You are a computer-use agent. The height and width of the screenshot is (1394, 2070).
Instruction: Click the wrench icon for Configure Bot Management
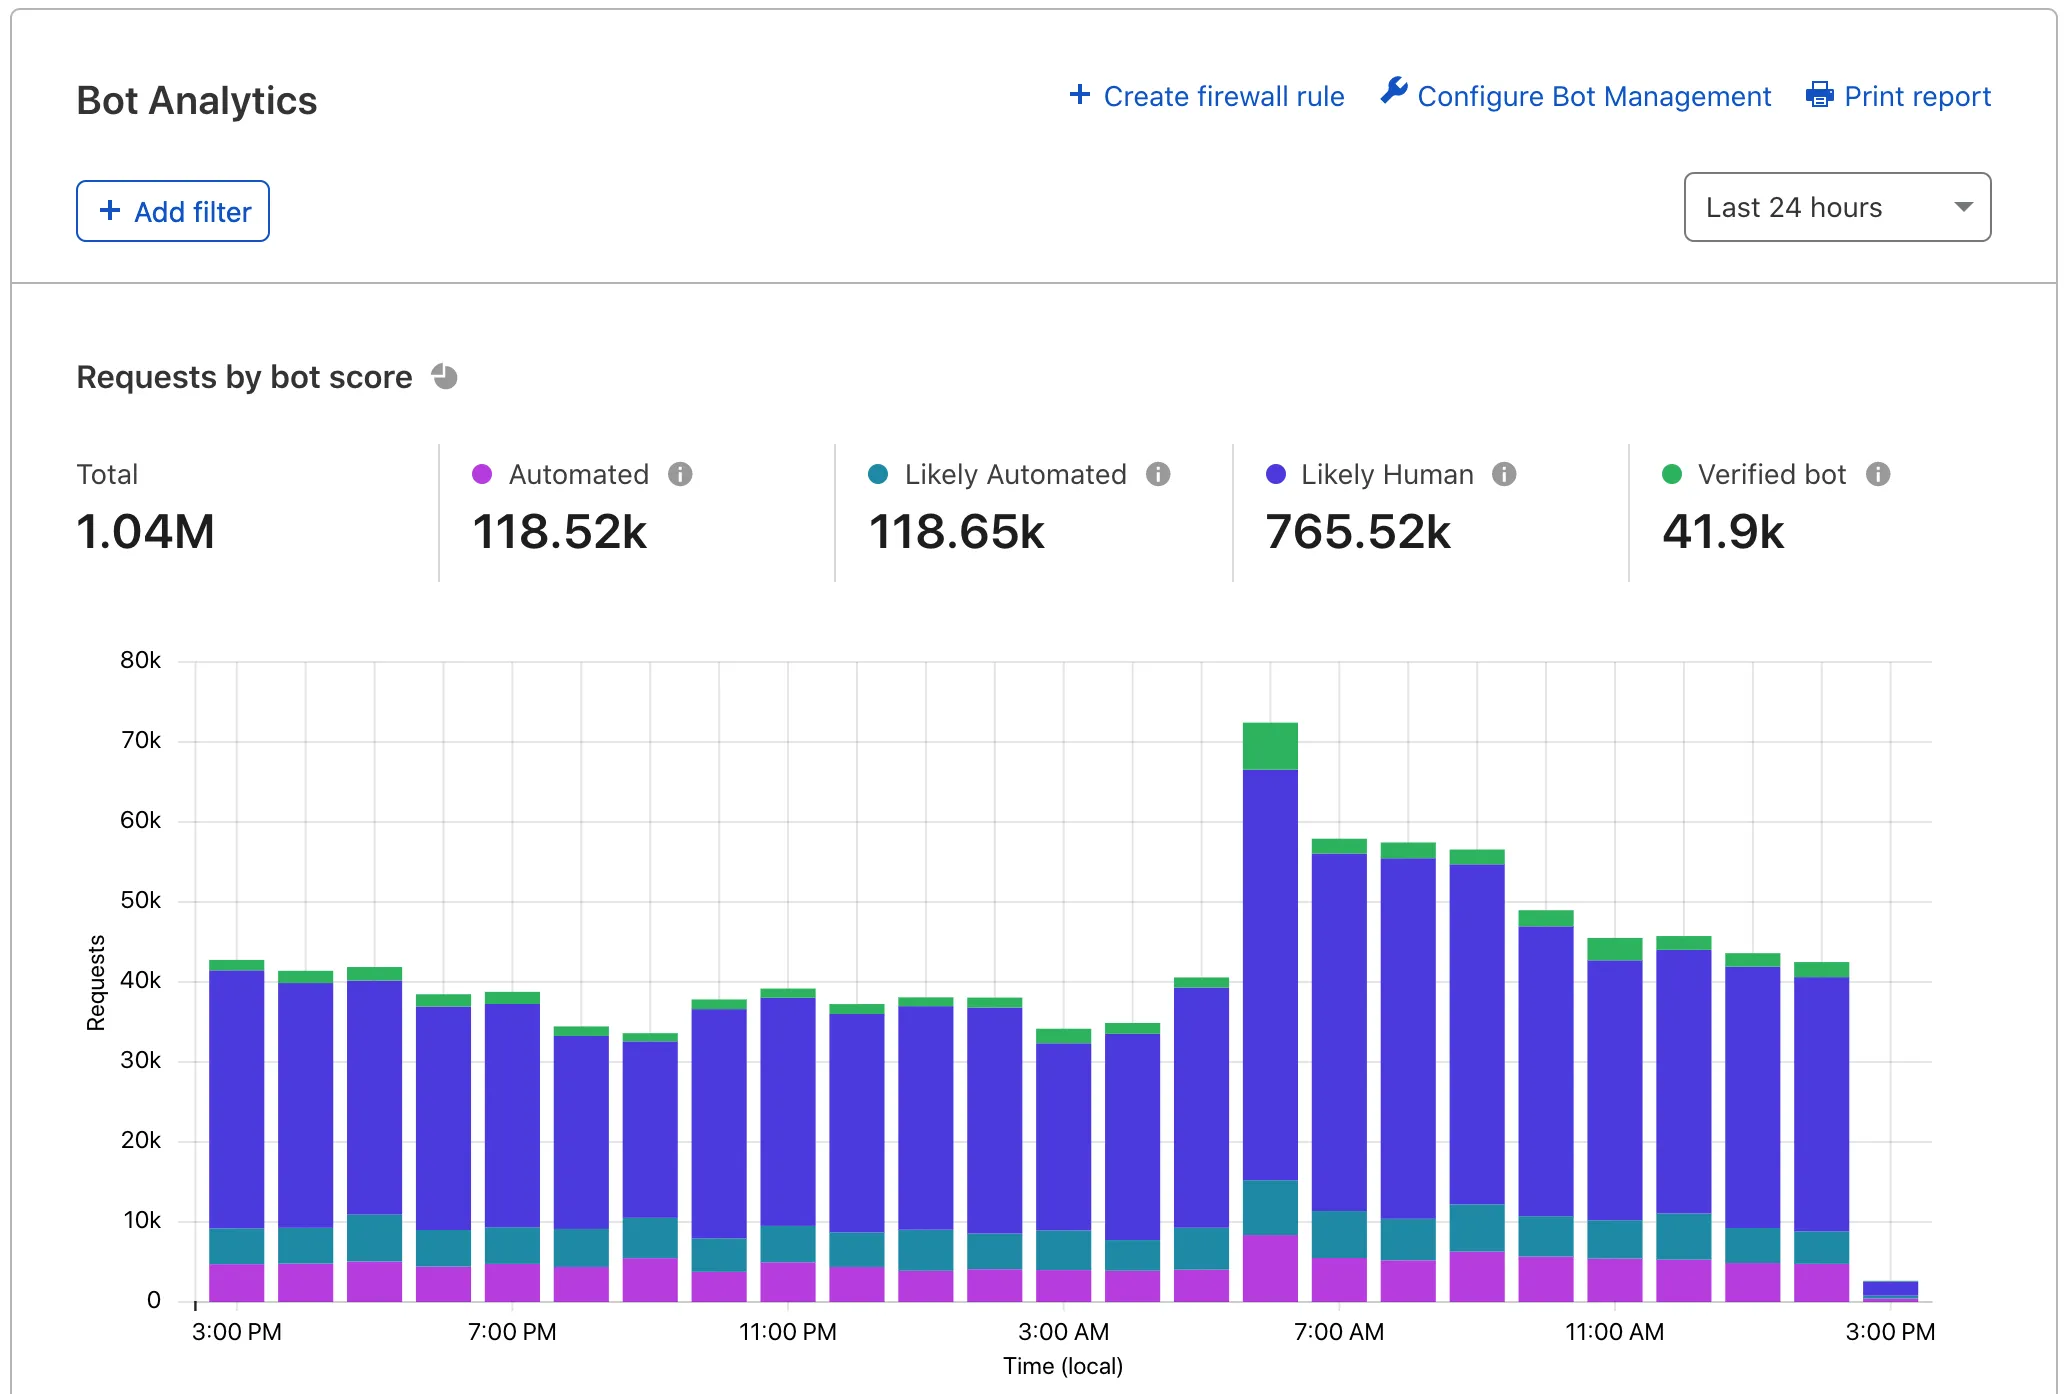point(1394,92)
